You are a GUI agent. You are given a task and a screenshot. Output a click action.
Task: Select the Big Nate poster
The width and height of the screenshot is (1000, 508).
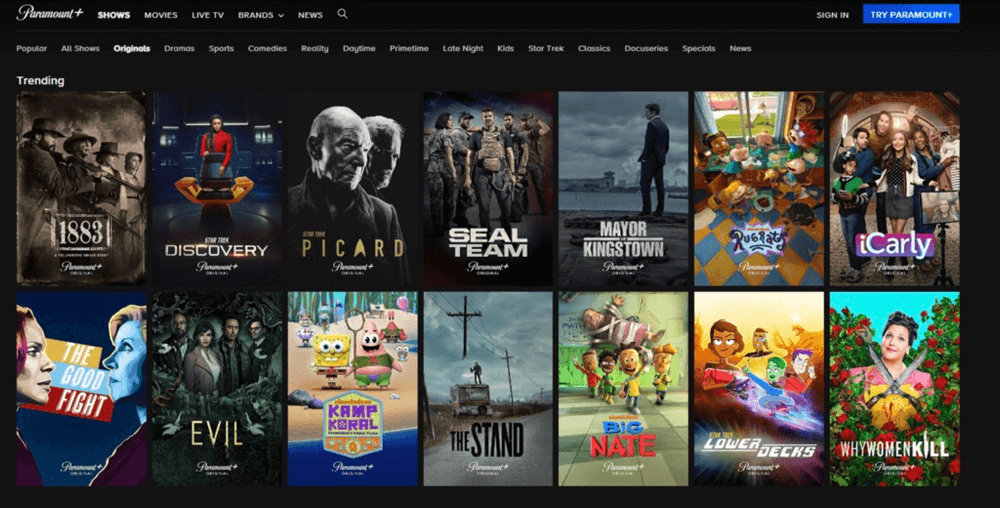coord(624,389)
